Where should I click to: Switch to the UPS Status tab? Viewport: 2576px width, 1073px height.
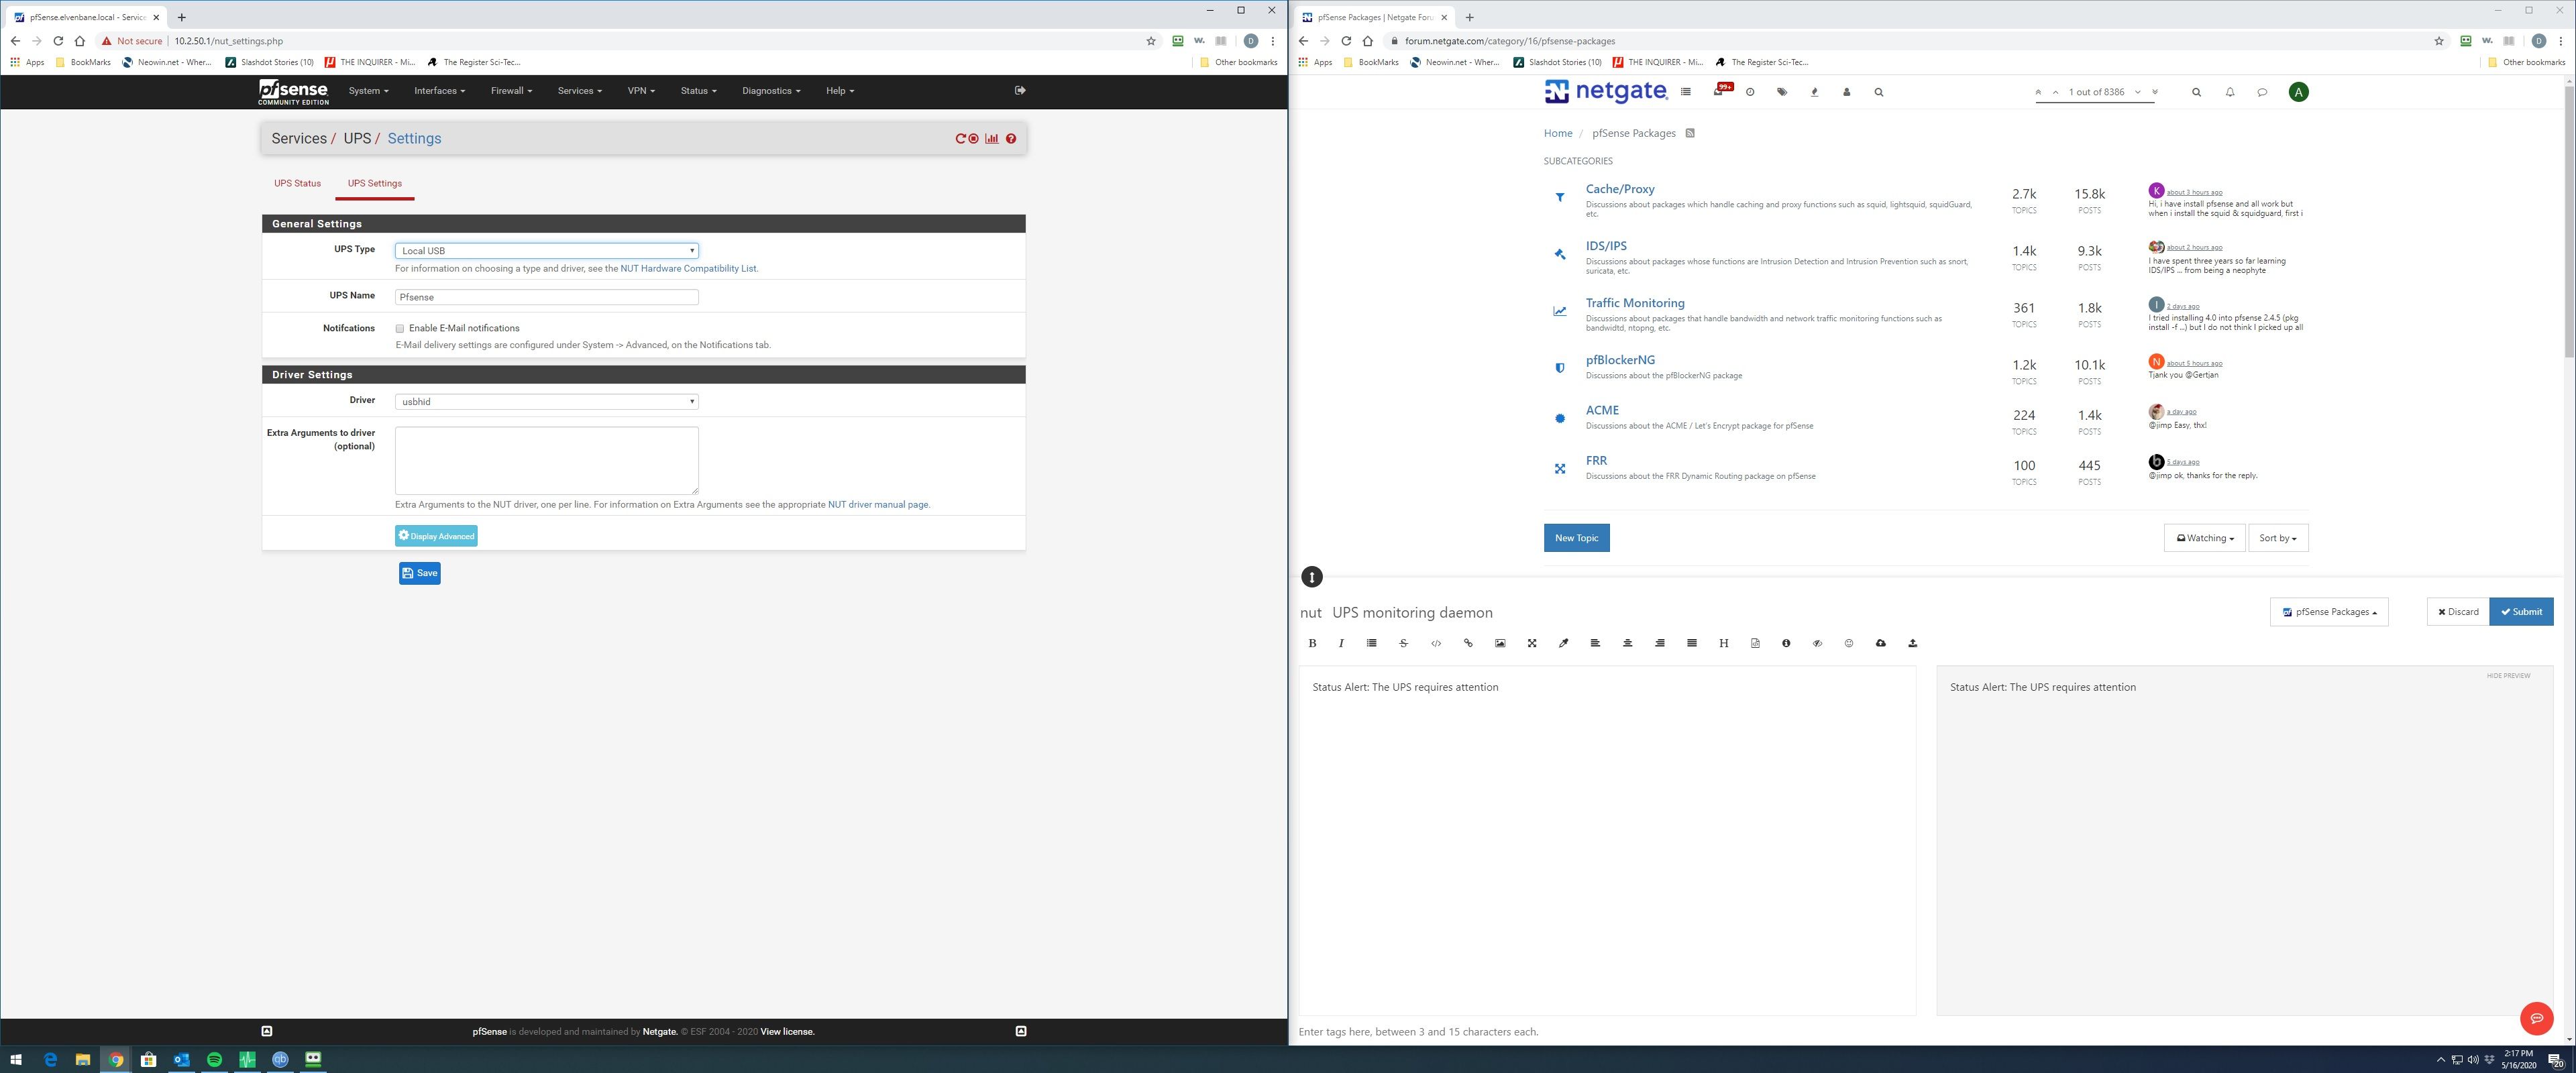297,183
